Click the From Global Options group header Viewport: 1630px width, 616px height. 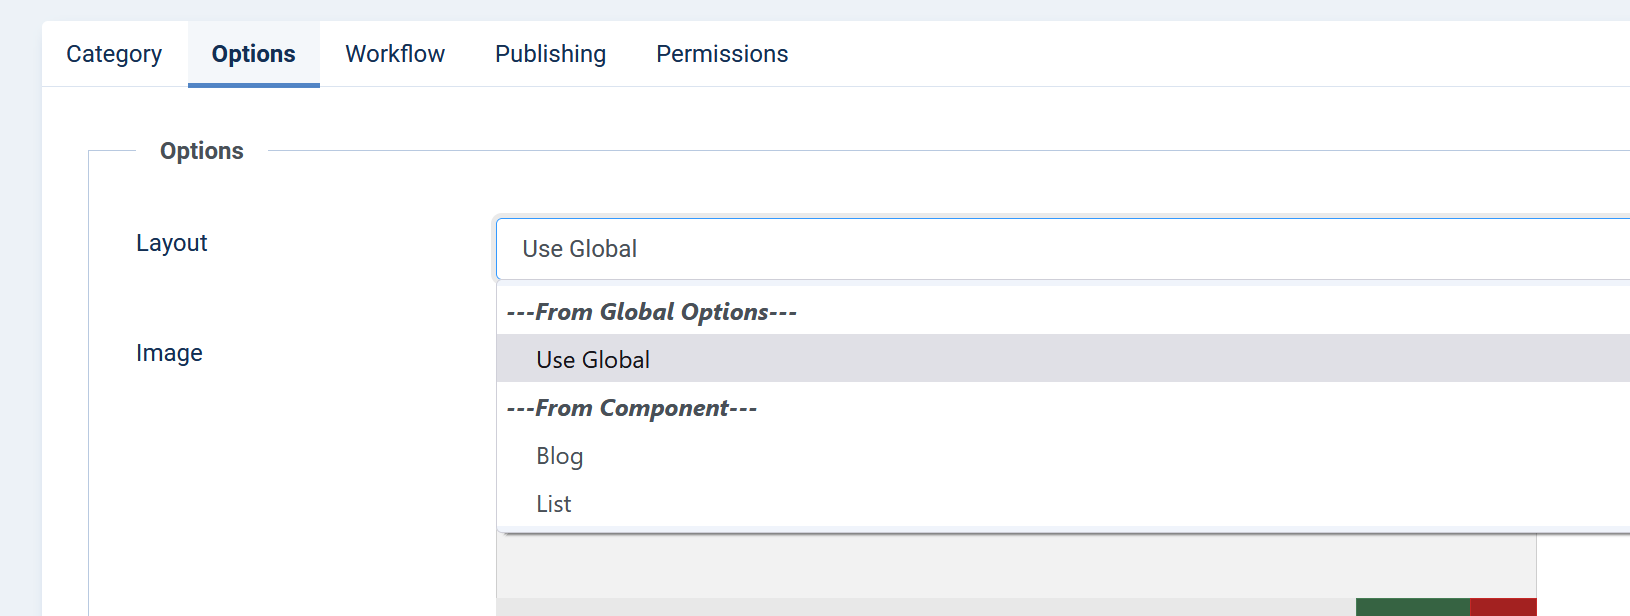(652, 312)
